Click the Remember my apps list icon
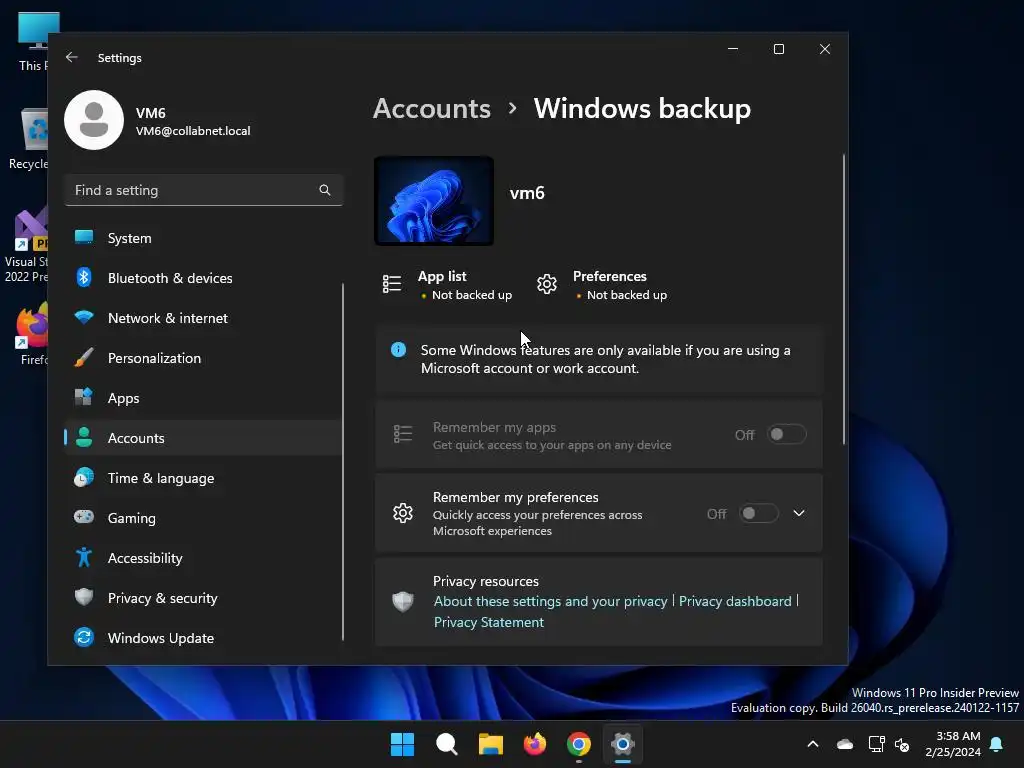 (x=403, y=434)
